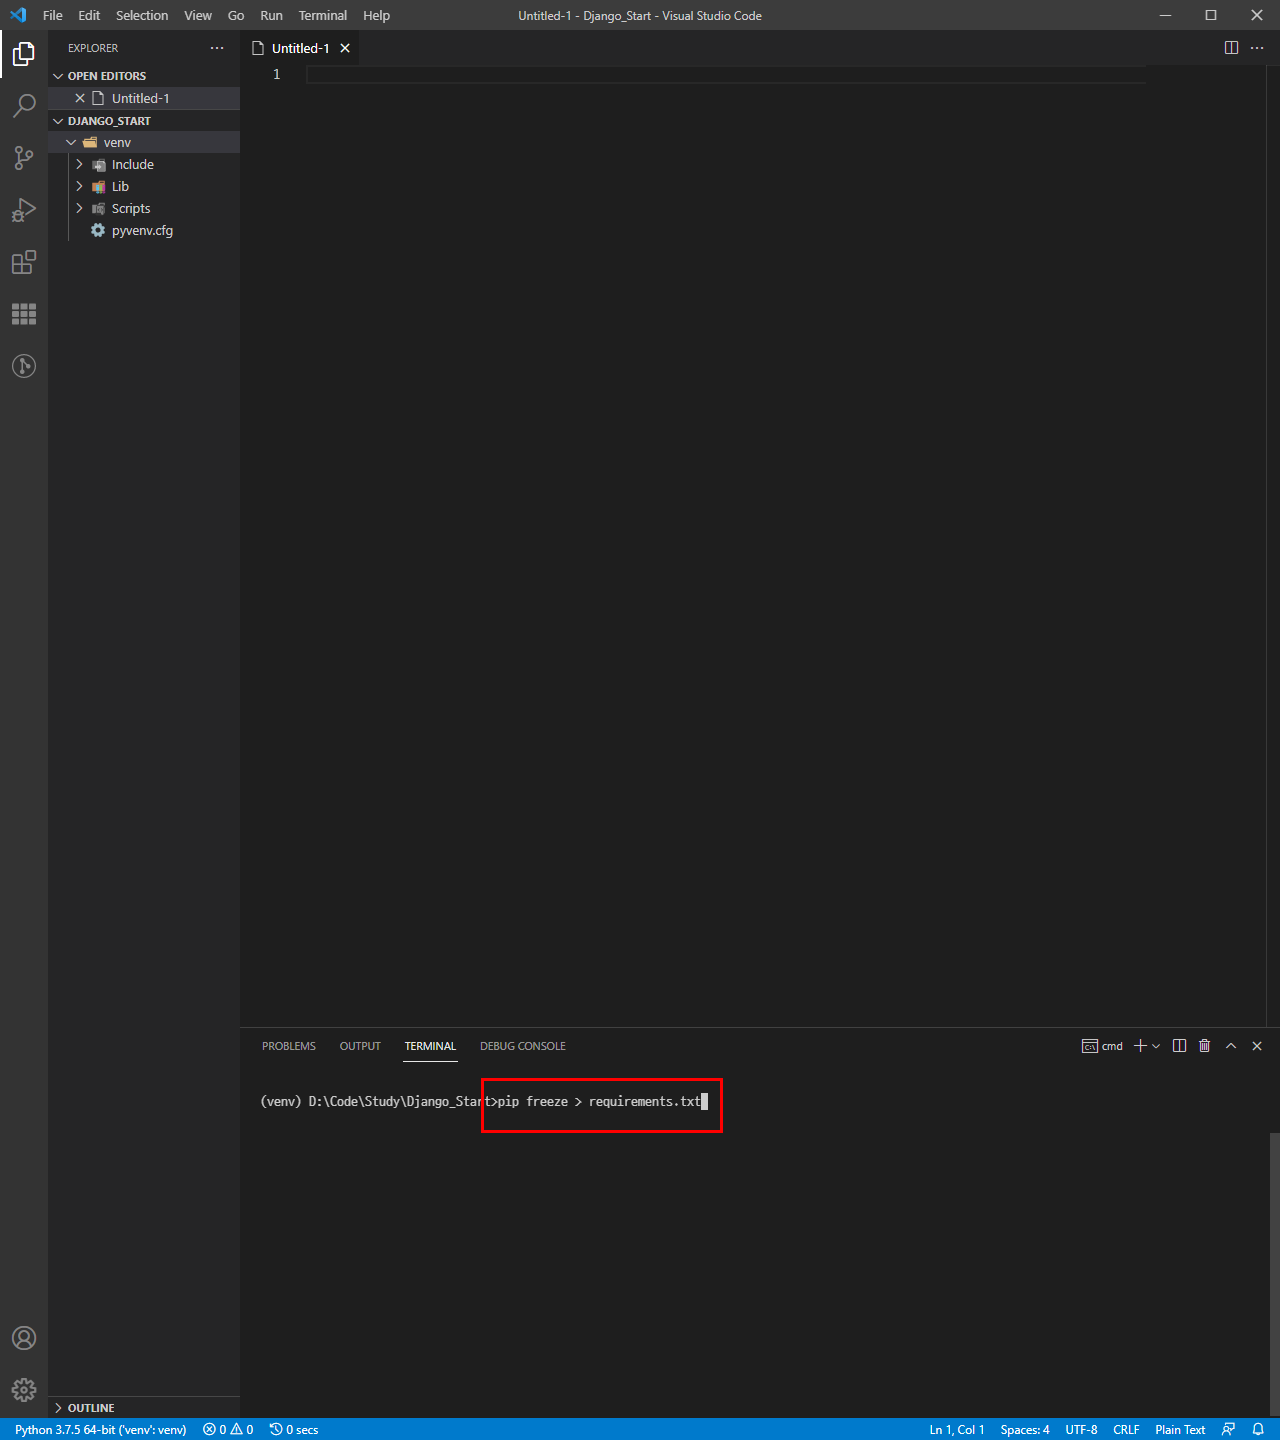Close the Untitled-1 editor tab
This screenshot has height=1440, width=1280.
point(345,48)
